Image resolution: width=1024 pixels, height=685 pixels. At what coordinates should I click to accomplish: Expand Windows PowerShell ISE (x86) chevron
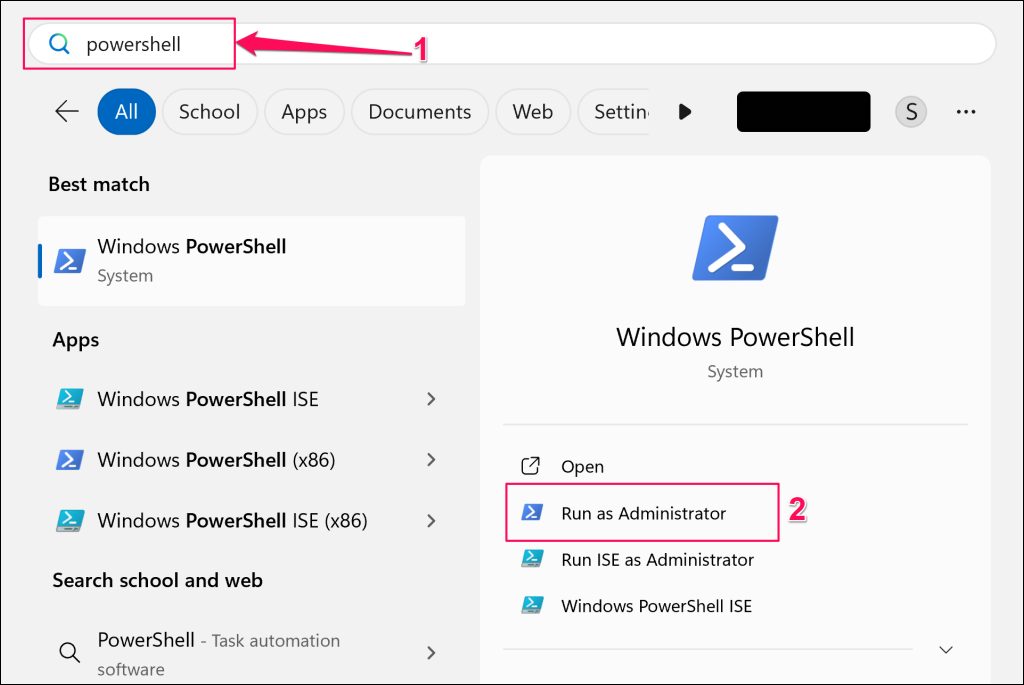[x=431, y=520]
